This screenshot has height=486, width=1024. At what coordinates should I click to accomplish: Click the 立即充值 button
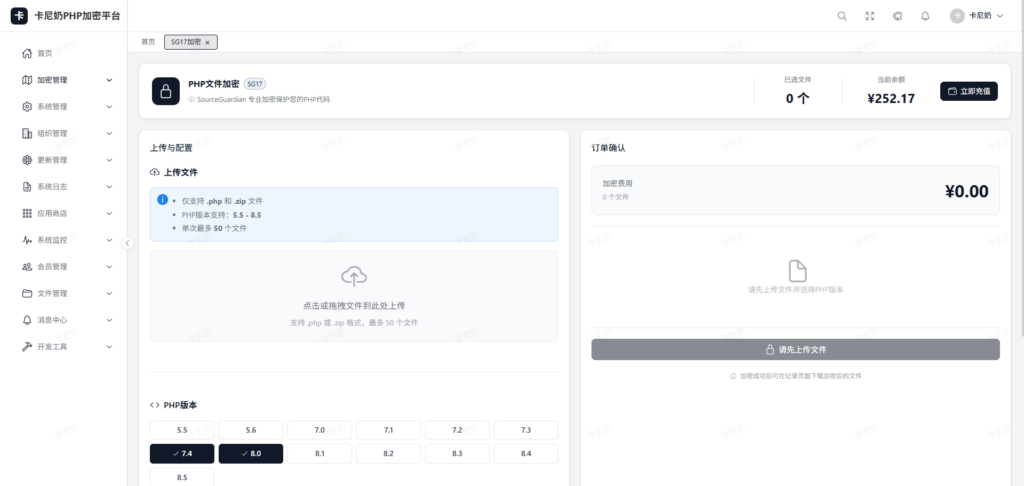pos(968,91)
